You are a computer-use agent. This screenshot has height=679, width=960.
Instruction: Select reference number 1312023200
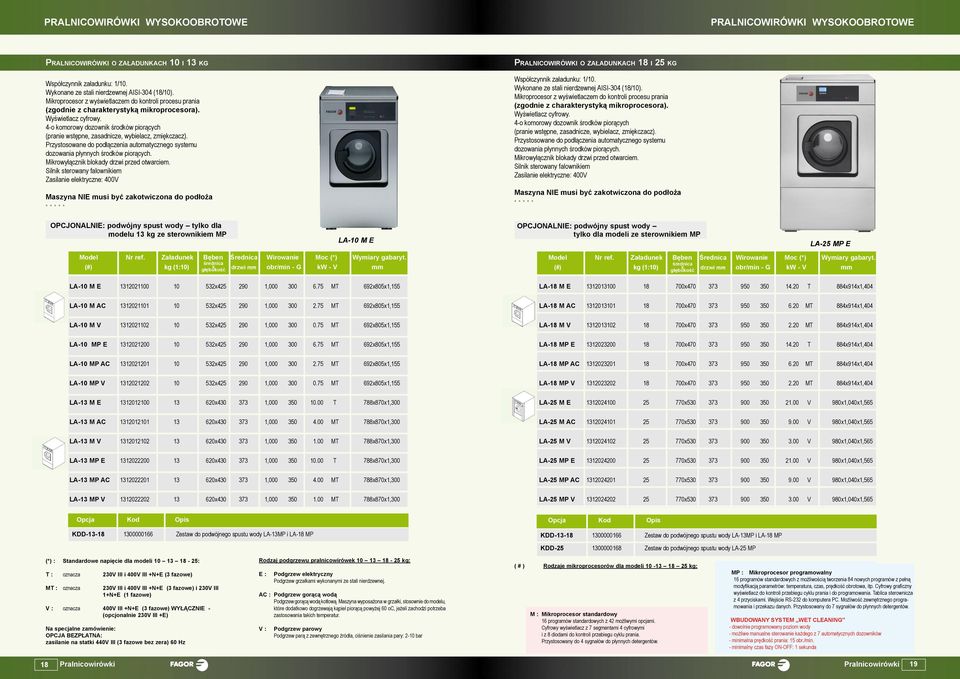tap(601, 344)
